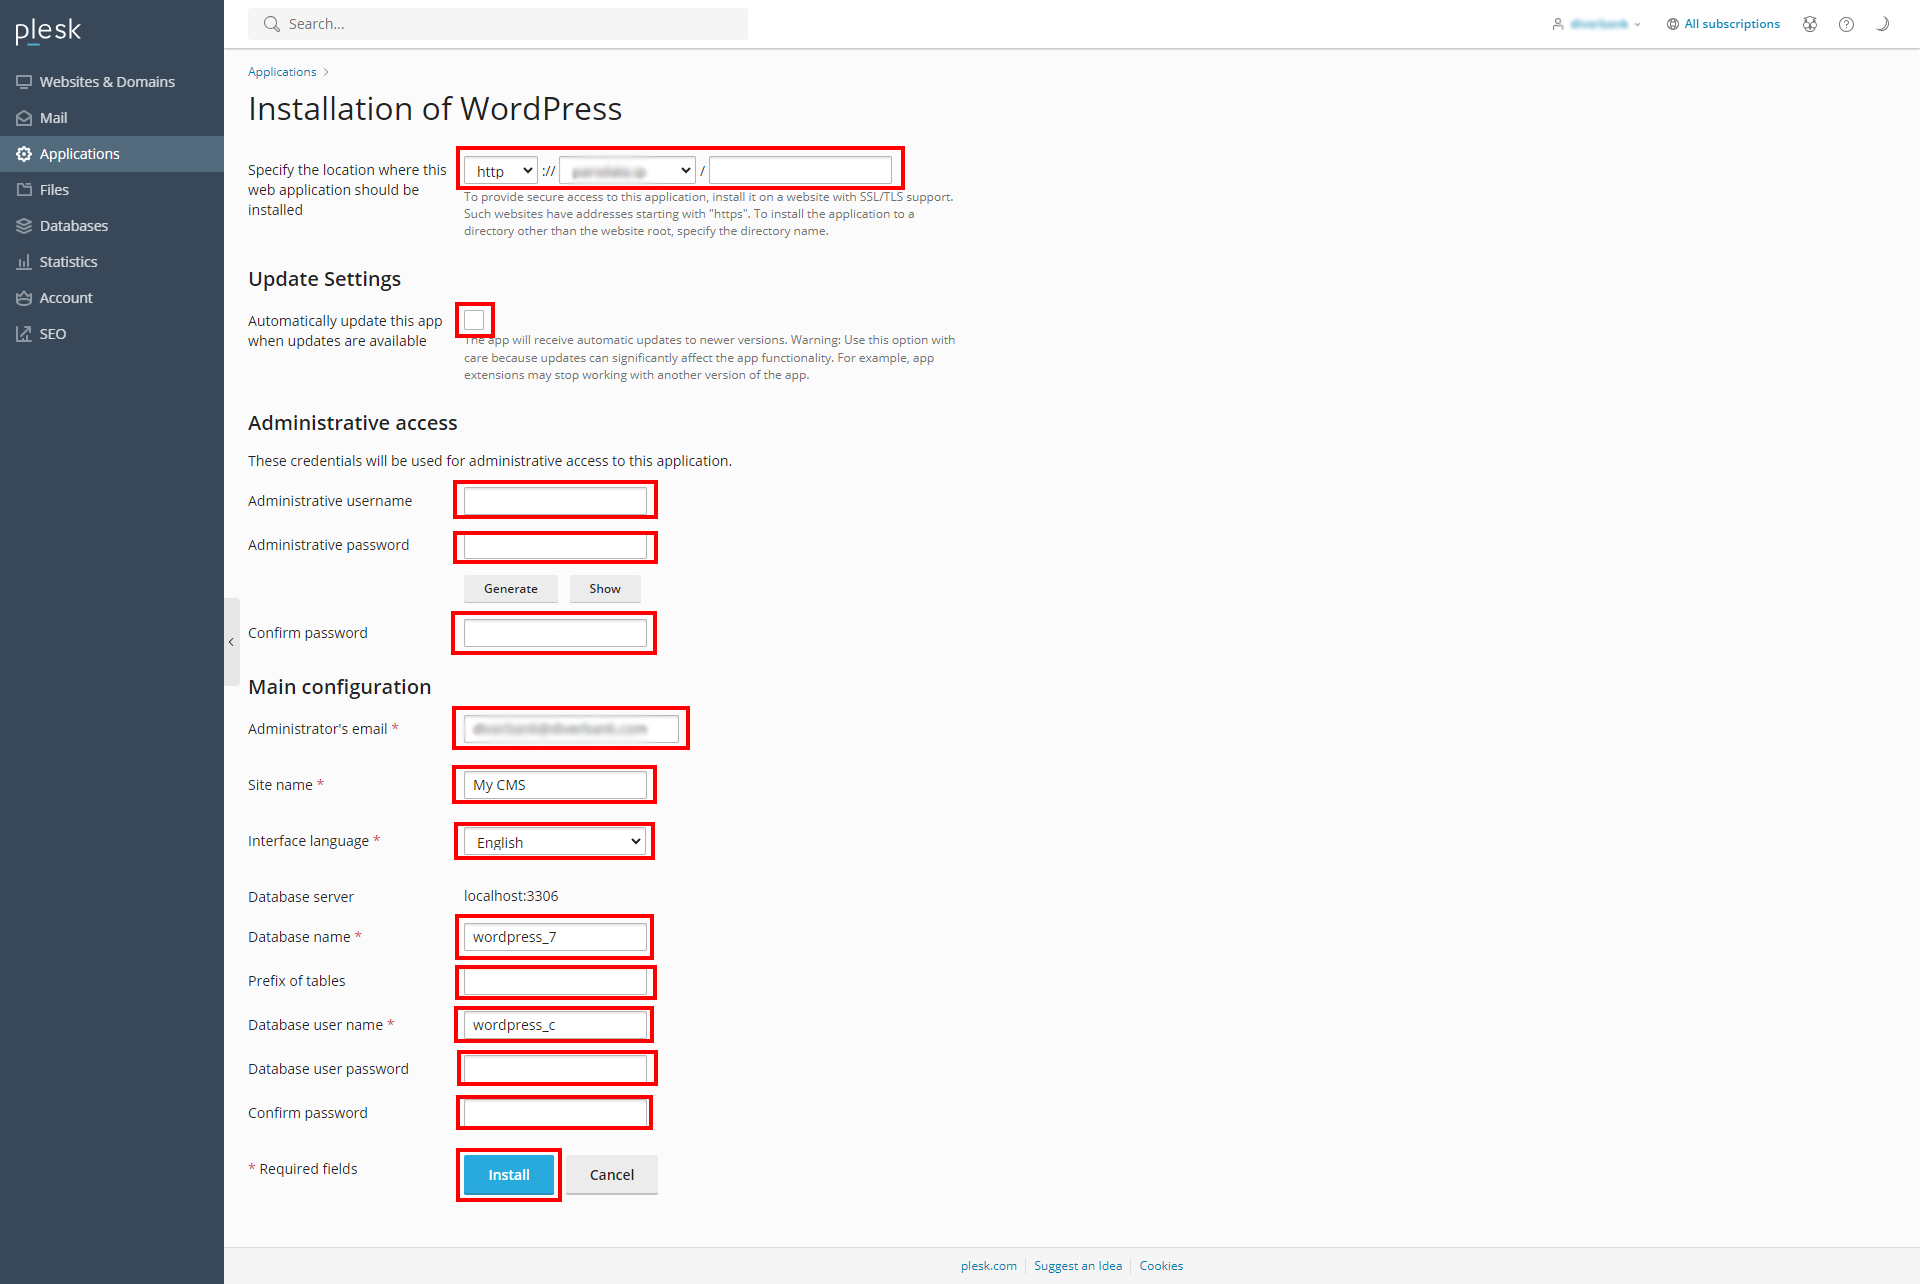Open Mail section
The image size is (1920, 1284).
(112, 118)
